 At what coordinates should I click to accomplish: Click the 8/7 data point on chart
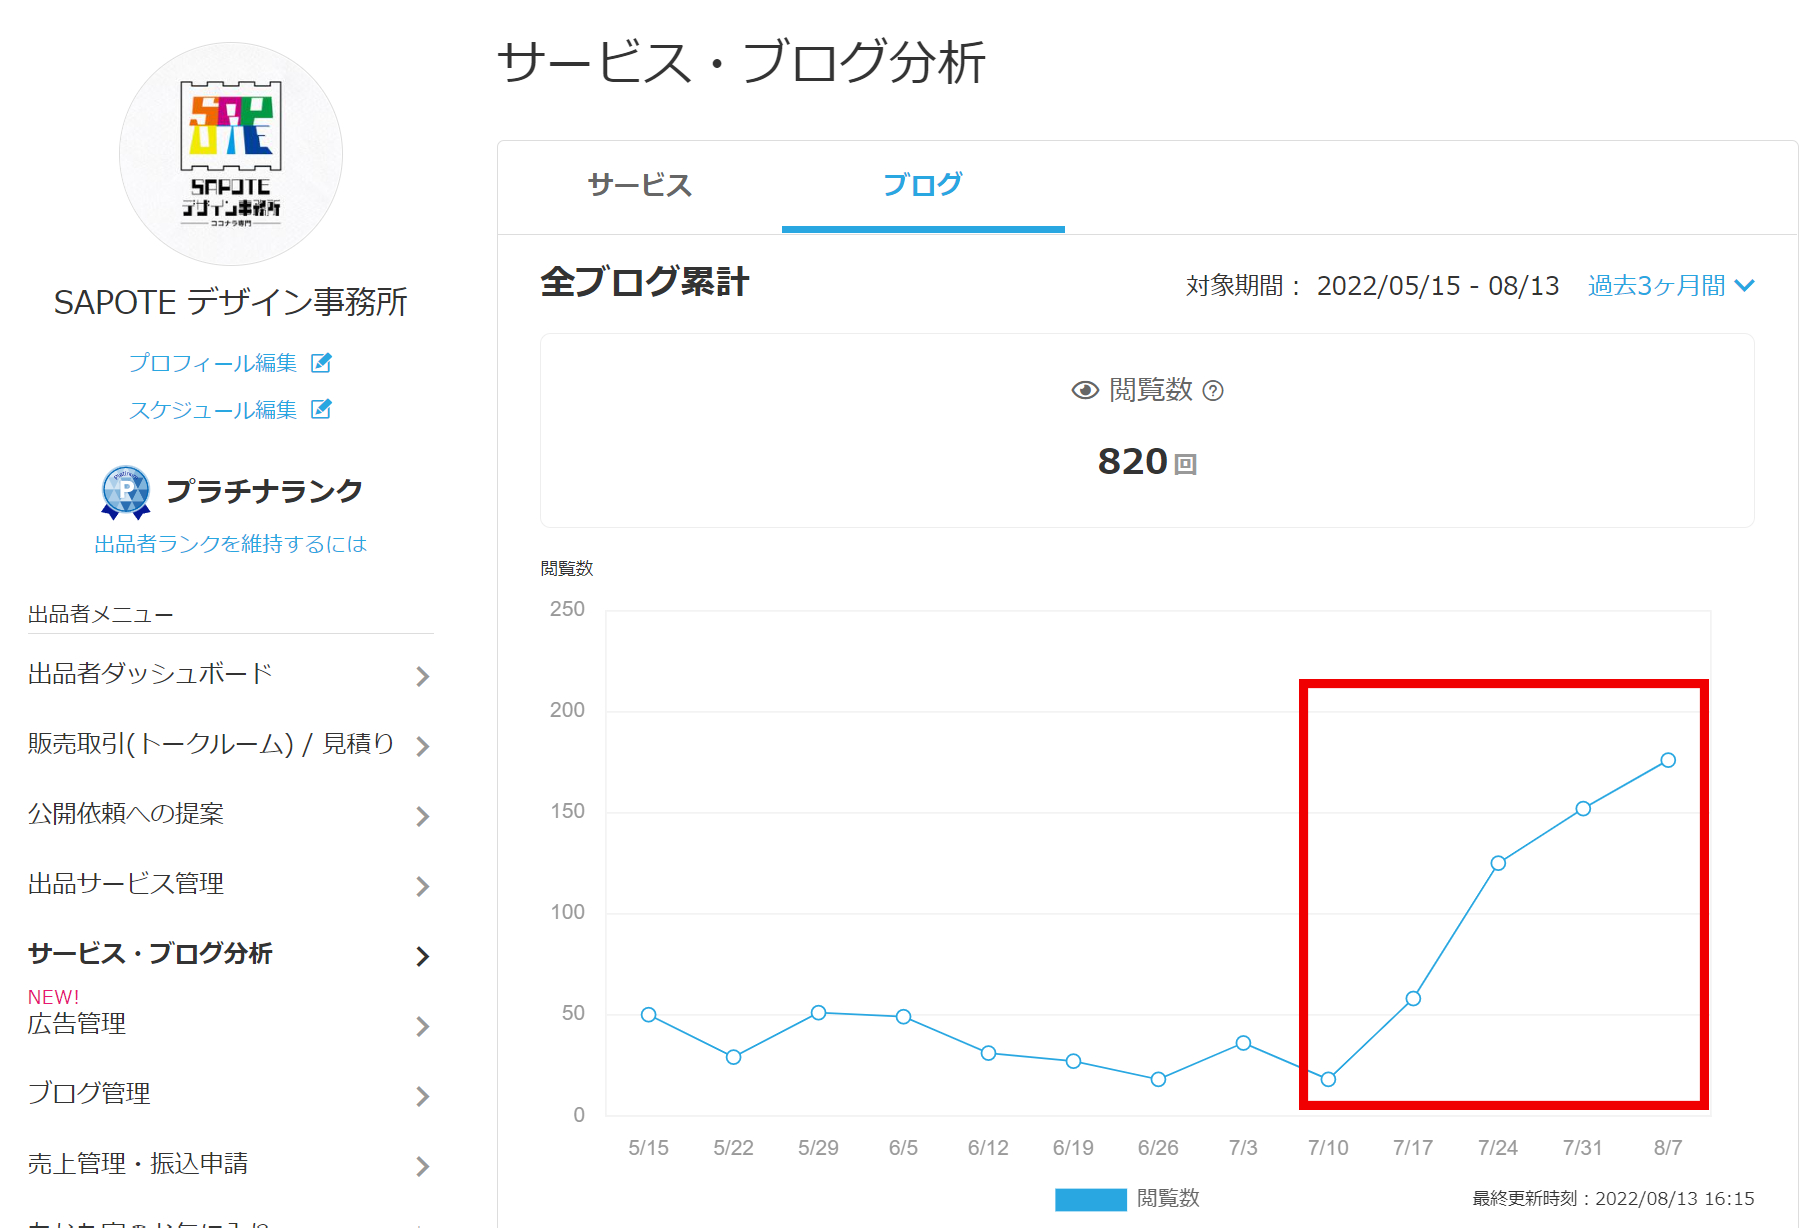click(x=1668, y=761)
